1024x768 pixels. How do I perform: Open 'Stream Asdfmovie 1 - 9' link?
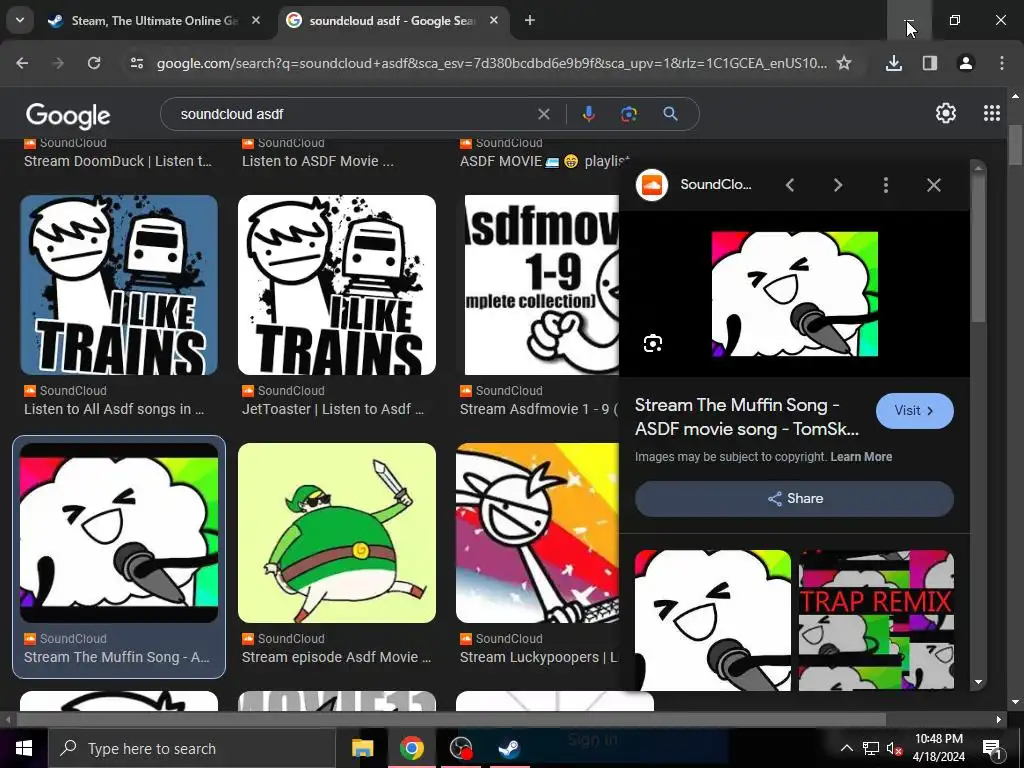(x=539, y=409)
